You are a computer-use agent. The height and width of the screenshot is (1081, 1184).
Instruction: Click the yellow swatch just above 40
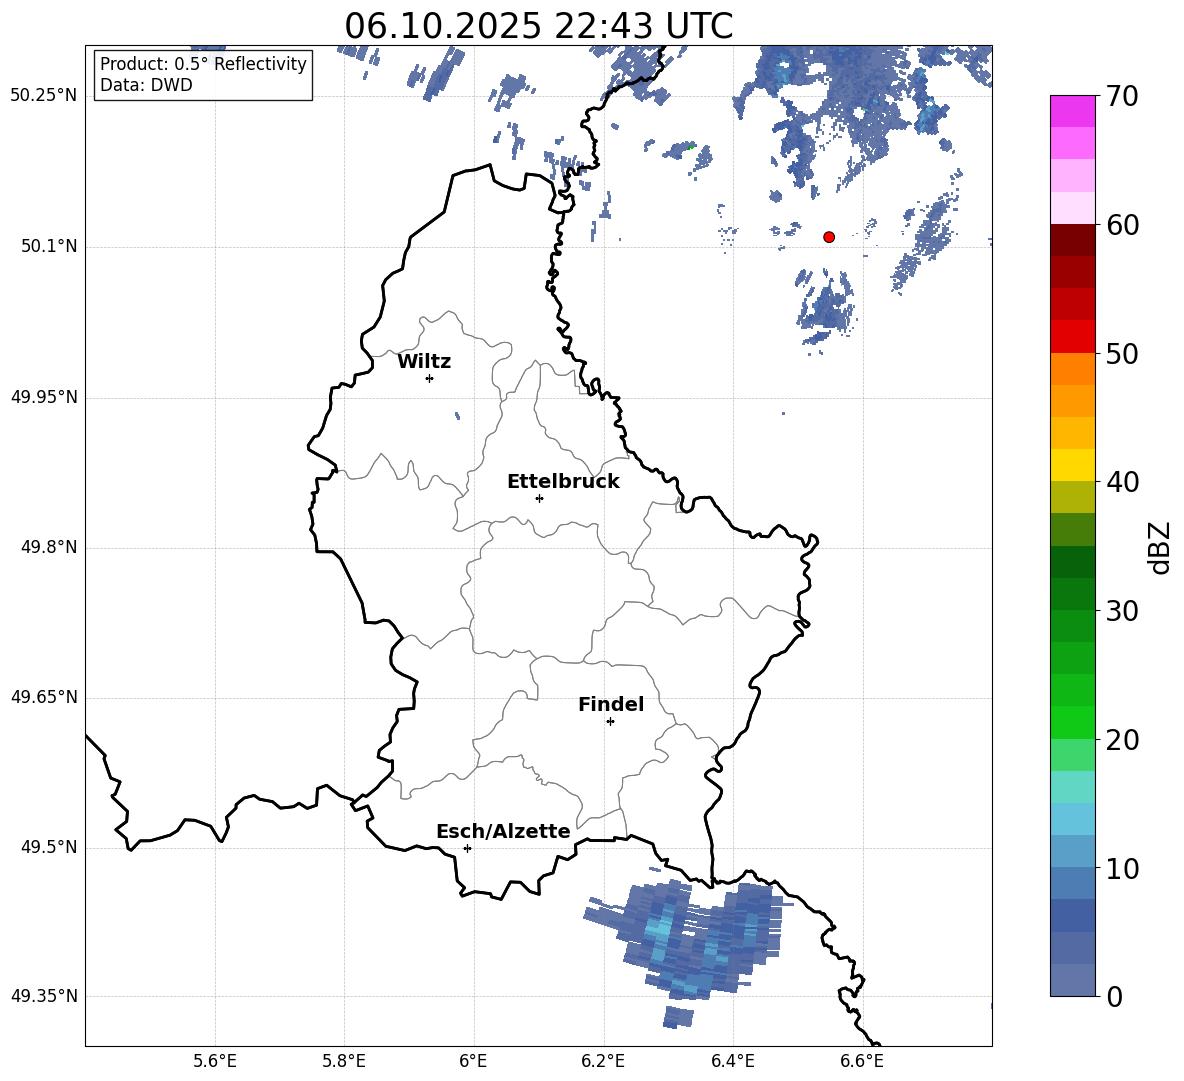tap(1072, 465)
